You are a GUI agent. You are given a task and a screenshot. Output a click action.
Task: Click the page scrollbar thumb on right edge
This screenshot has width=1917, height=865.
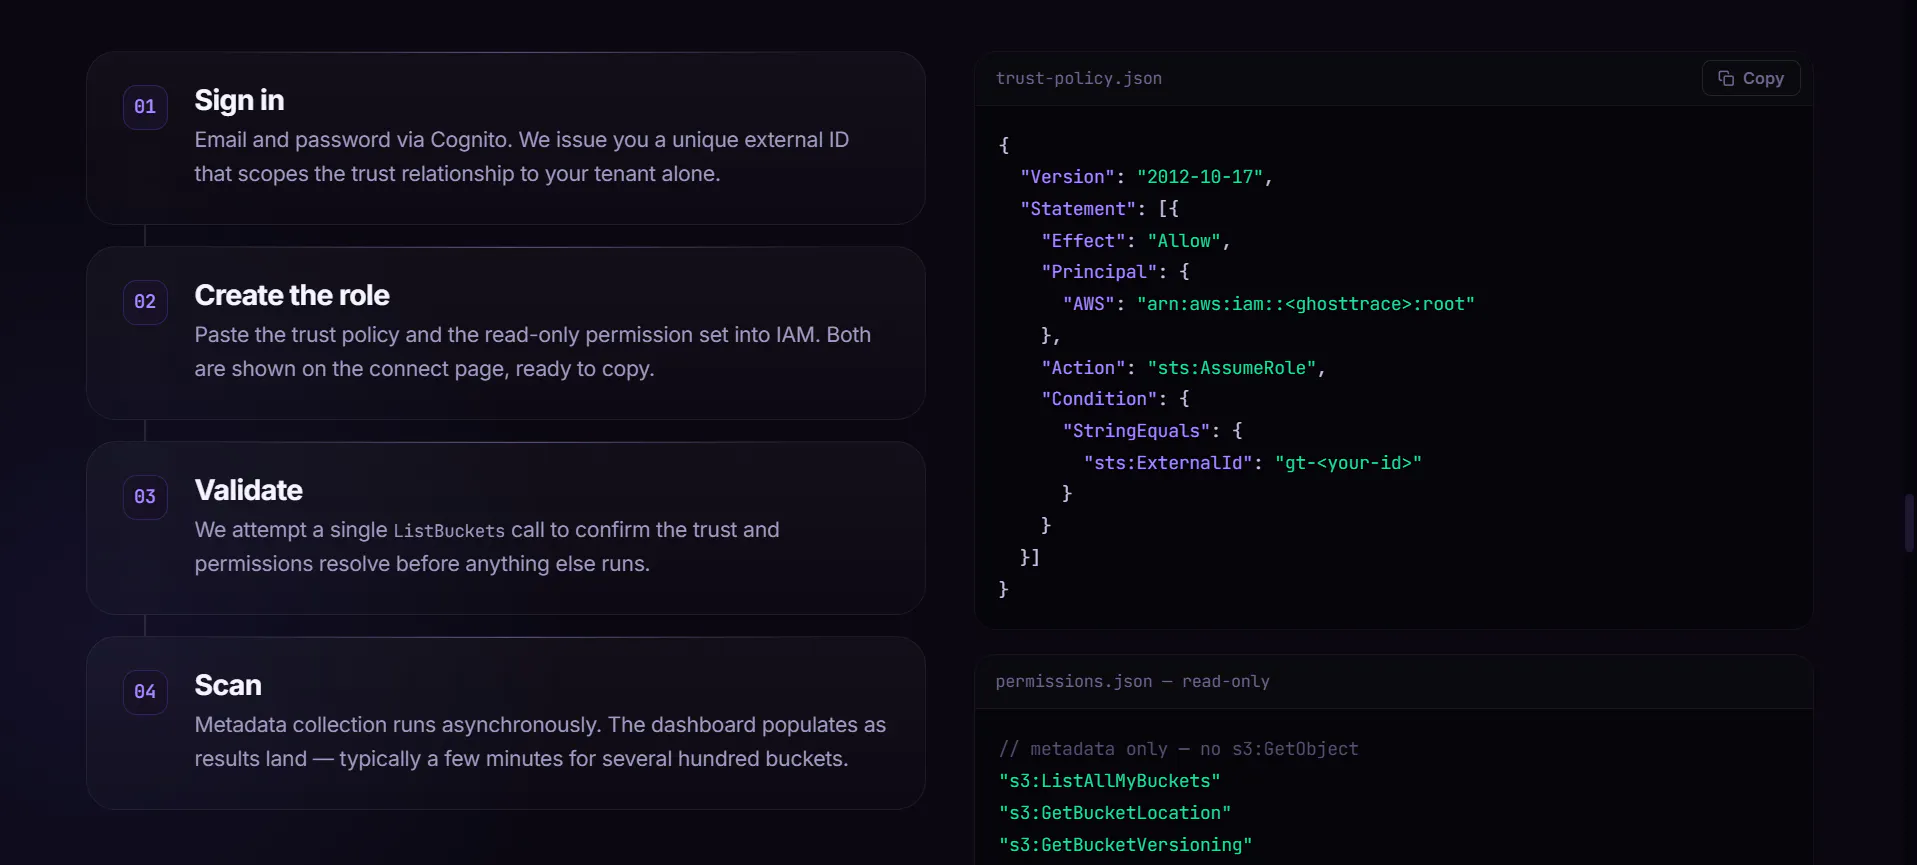click(1909, 523)
